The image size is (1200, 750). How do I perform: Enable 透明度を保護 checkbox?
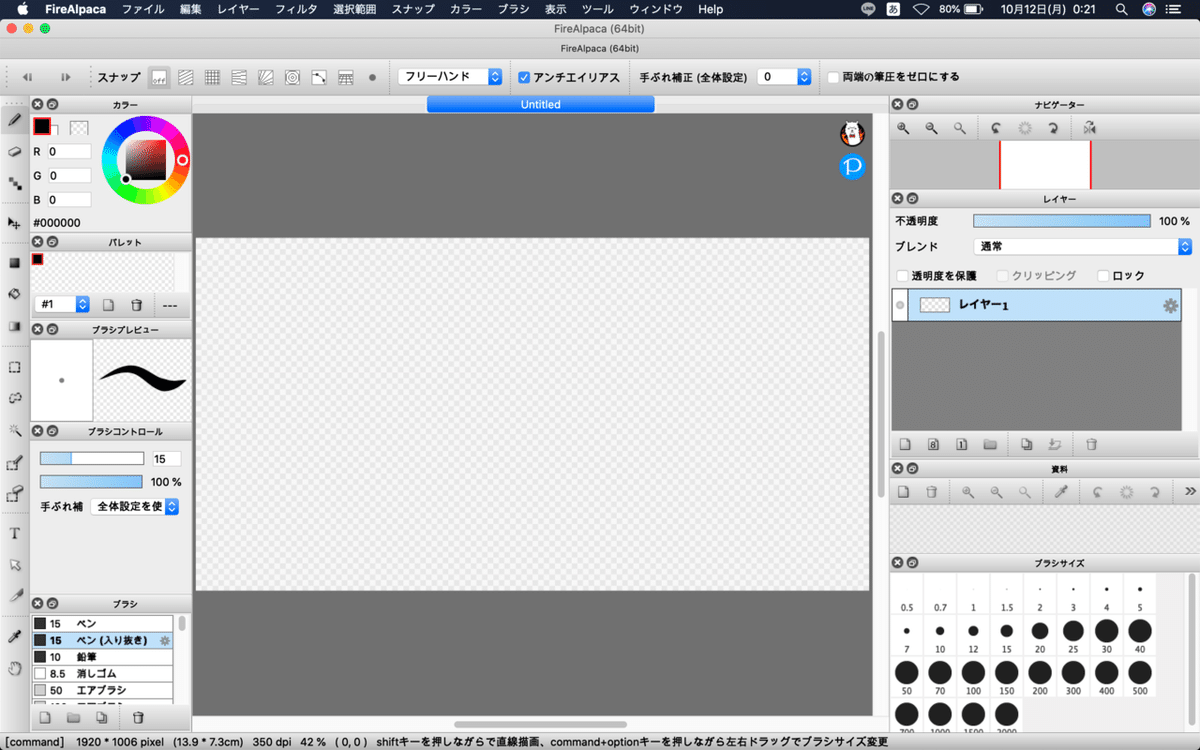click(902, 276)
